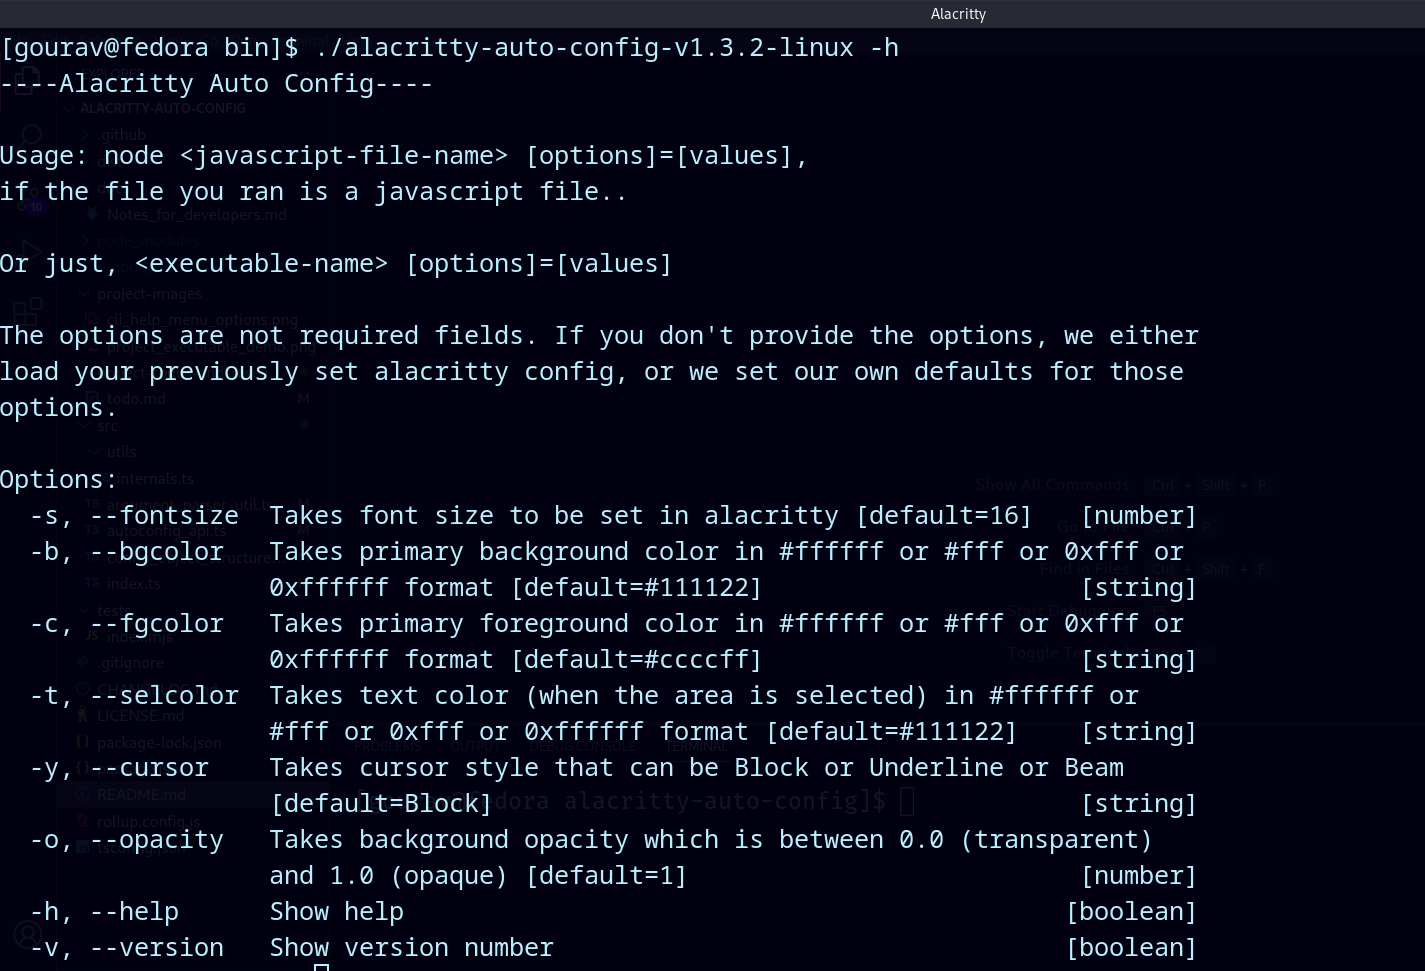Screen dimensions: 1425x971
Task: Collapse the utils folder in VS Code
Action: tap(114, 452)
